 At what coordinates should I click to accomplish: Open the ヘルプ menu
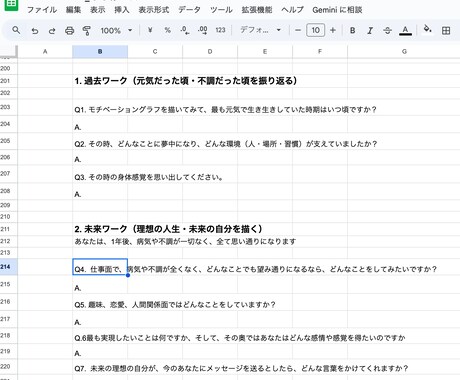(292, 10)
